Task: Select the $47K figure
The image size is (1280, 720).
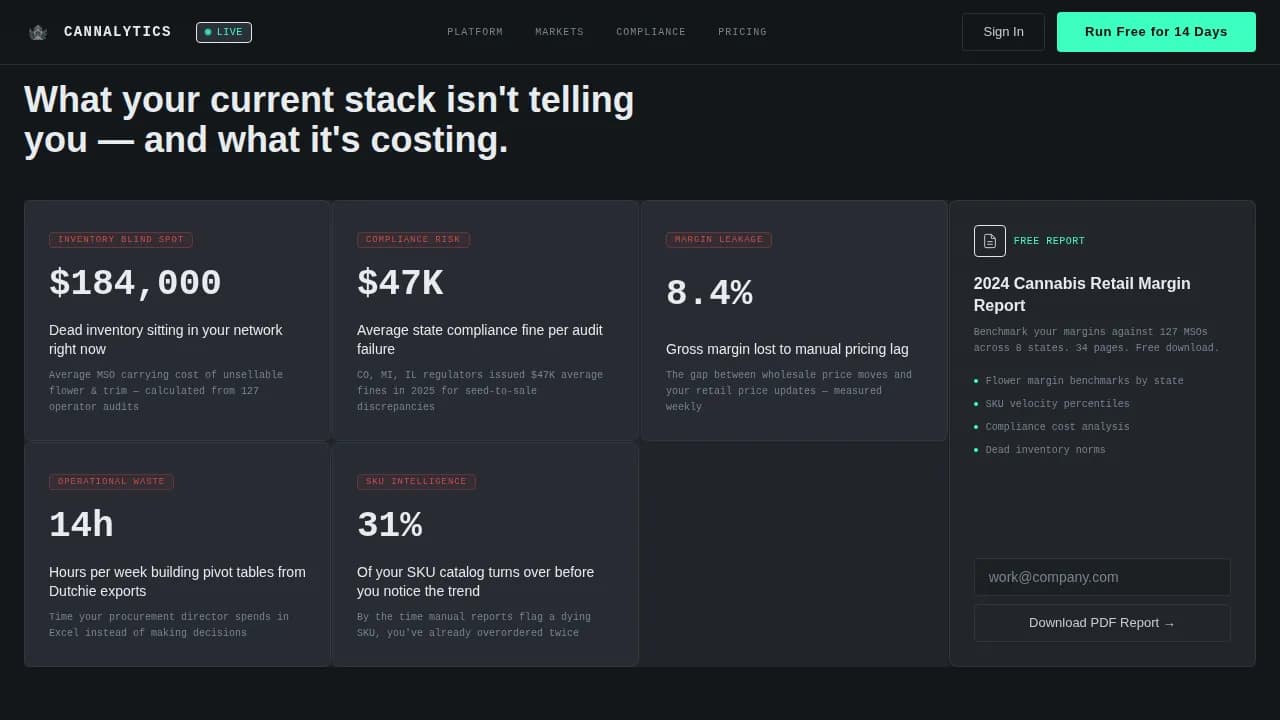Action: point(400,283)
